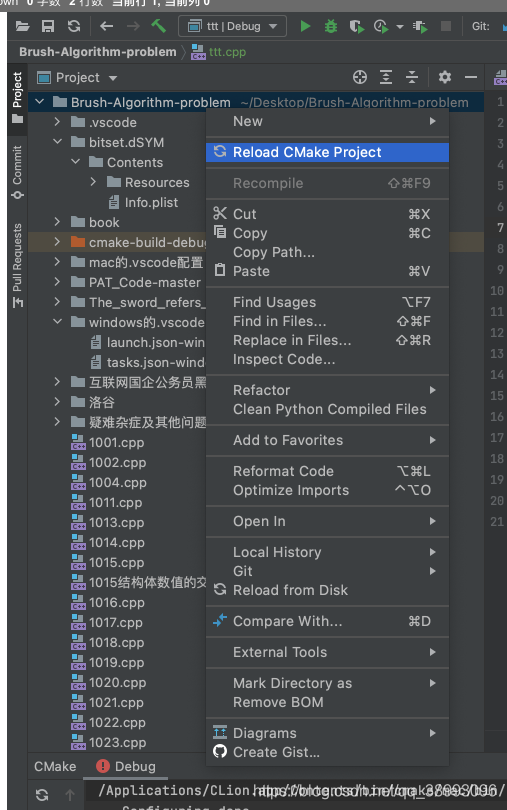Choose Find in Files...
Viewport: 507px width, 810px height.
pos(327,321)
